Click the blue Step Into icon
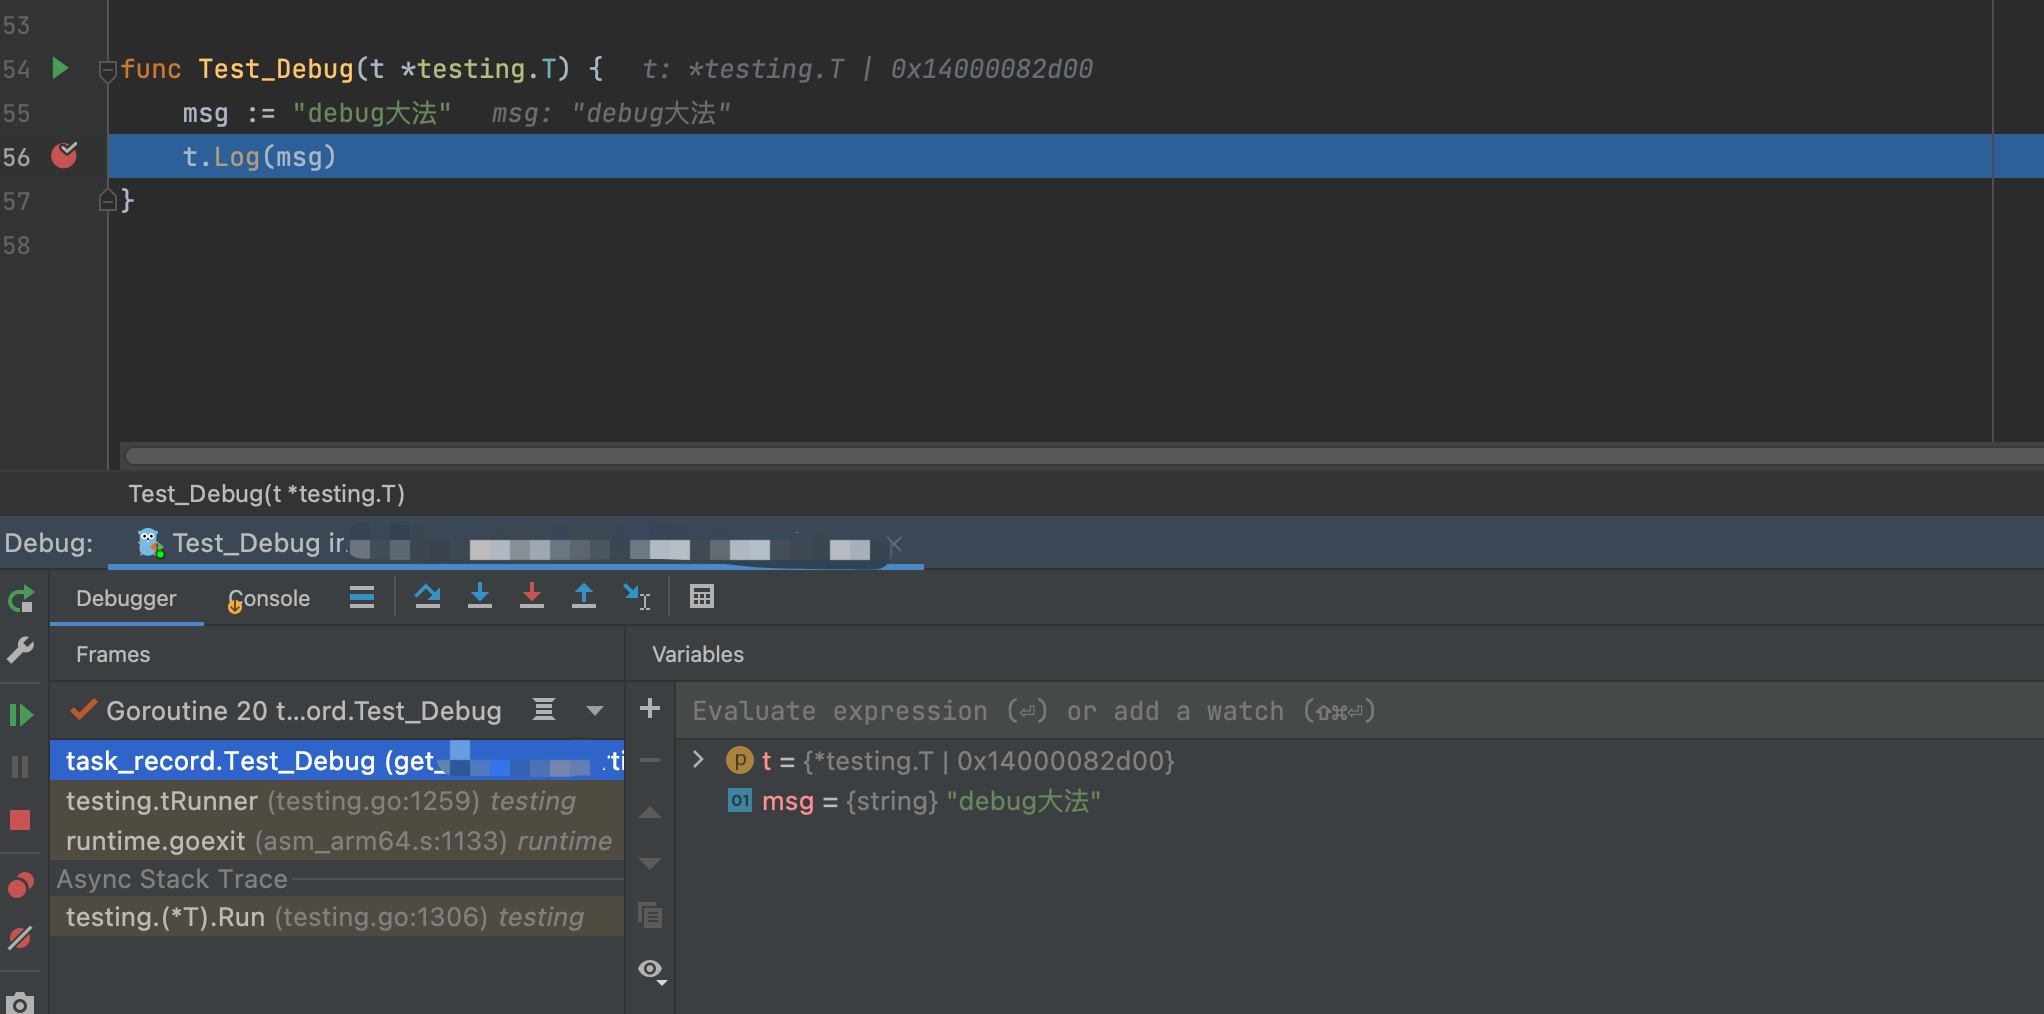This screenshot has width=2044, height=1014. 480,597
